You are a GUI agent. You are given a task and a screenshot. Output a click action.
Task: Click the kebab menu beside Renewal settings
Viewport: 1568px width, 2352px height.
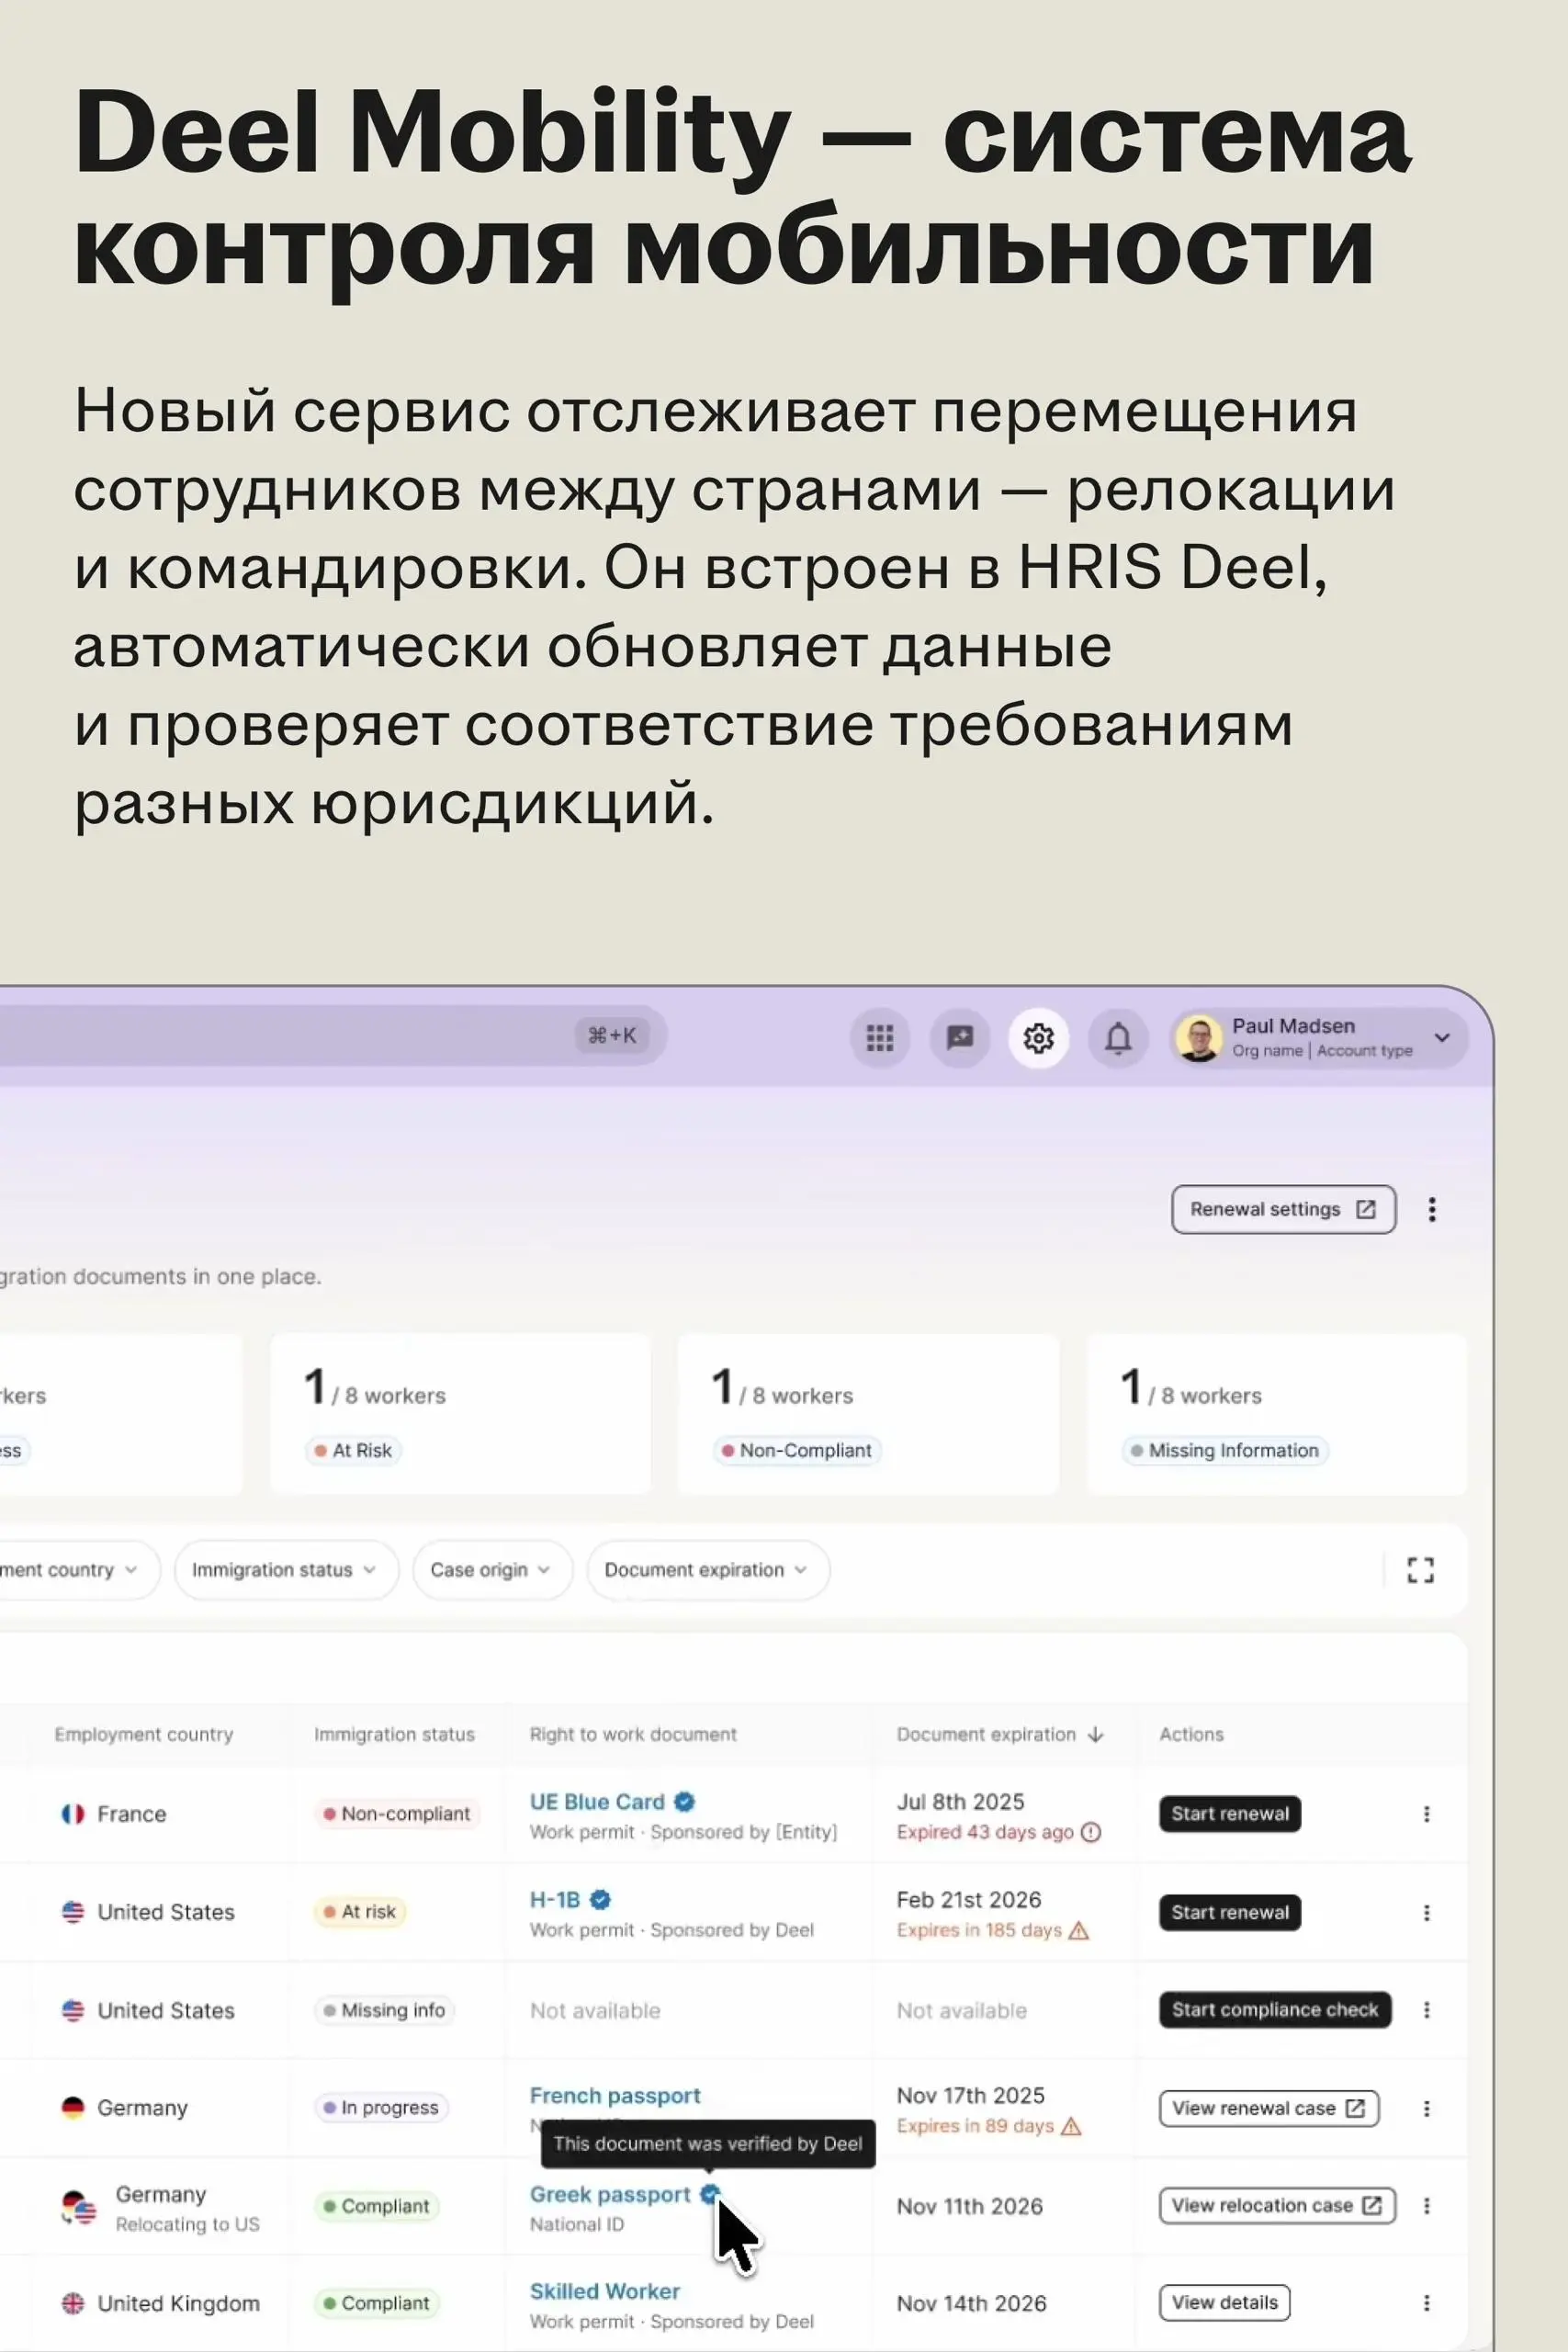point(1432,1209)
